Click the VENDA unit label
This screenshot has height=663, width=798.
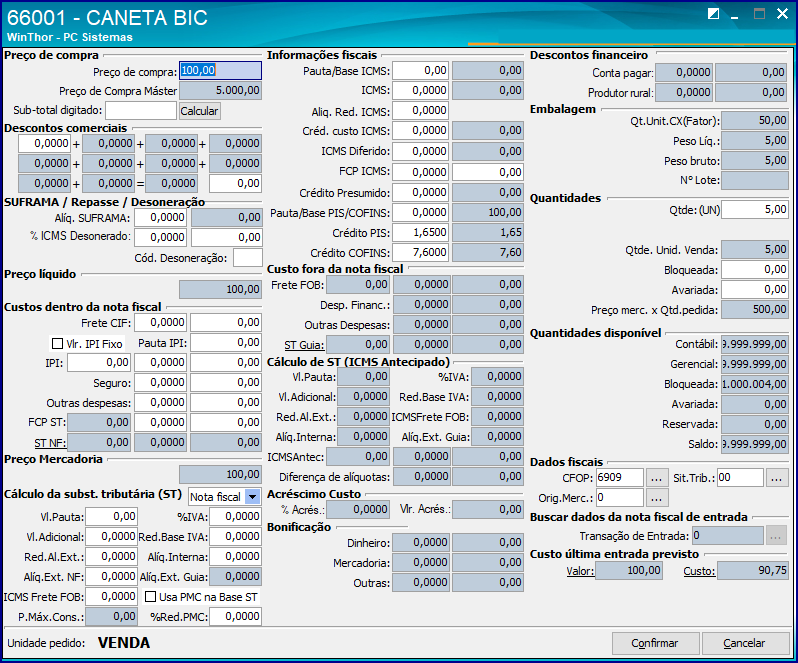pos(124,643)
